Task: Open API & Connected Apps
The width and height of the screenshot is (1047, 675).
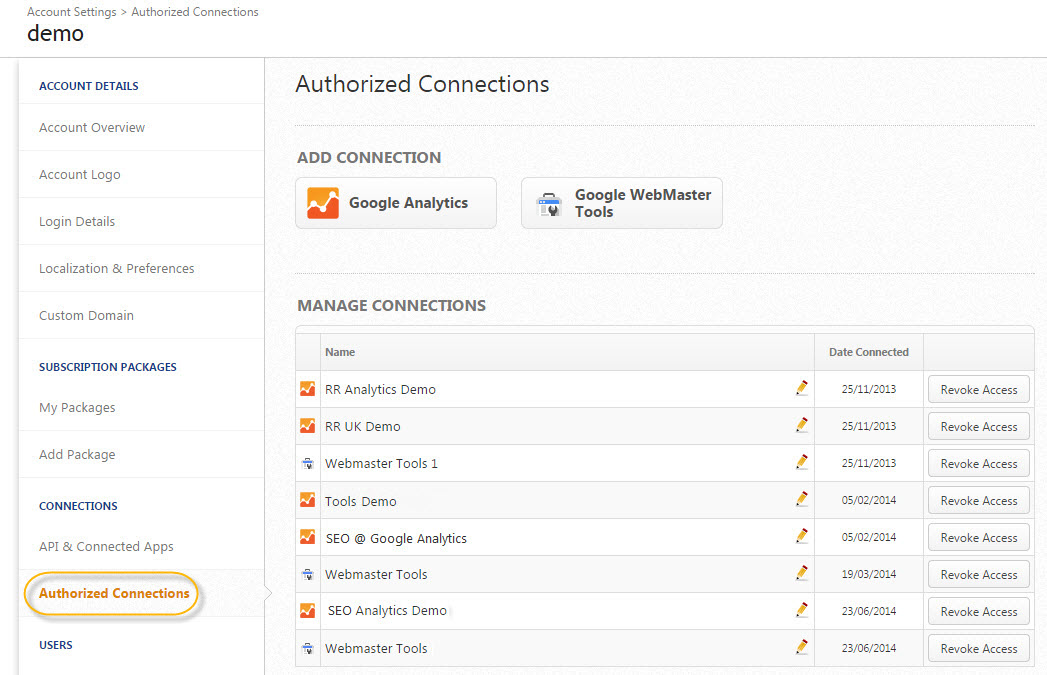Action: (106, 547)
